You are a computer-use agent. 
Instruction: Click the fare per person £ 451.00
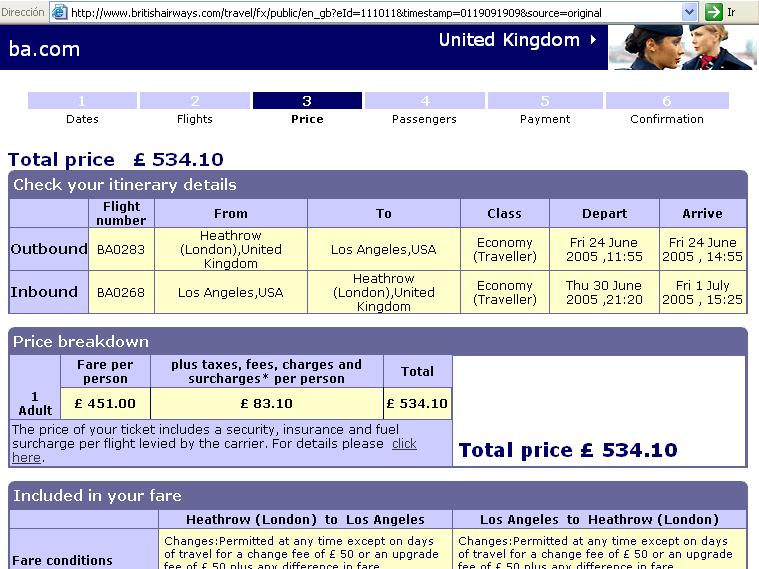105,403
